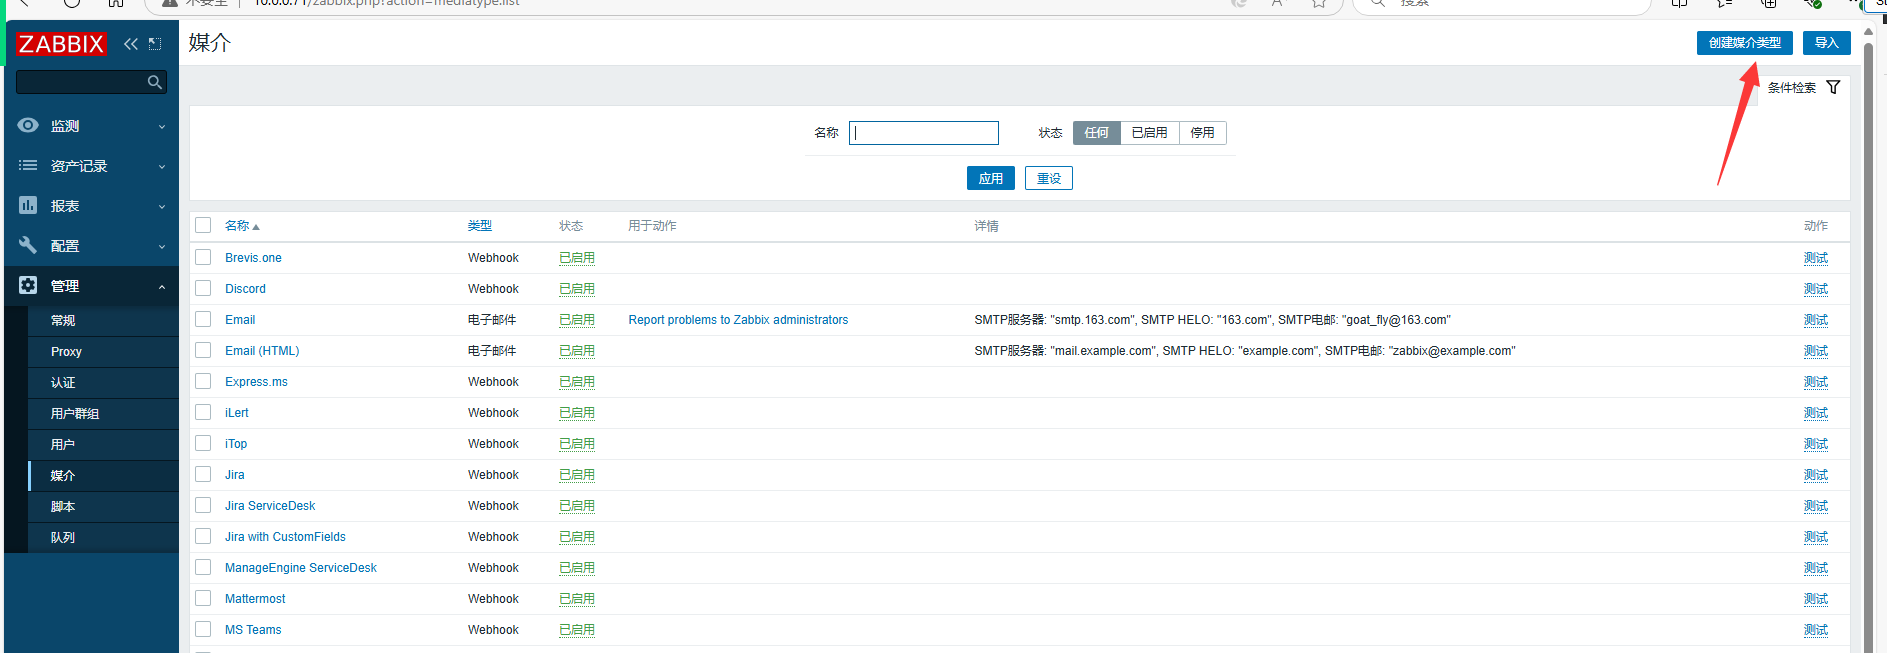This screenshot has height=653, width=1887.
Task: Open the ManageEngine ServiceDesk link
Action: (x=301, y=568)
